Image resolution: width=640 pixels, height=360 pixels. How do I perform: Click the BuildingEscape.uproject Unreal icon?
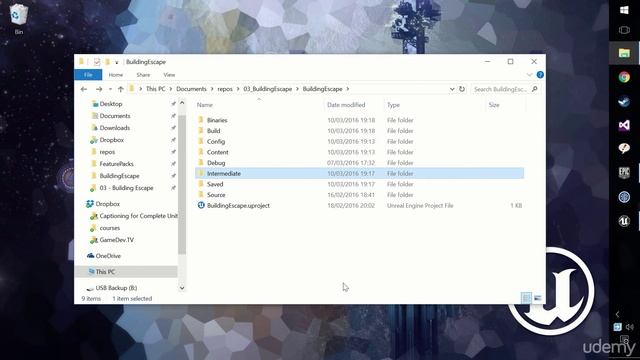click(x=201, y=205)
